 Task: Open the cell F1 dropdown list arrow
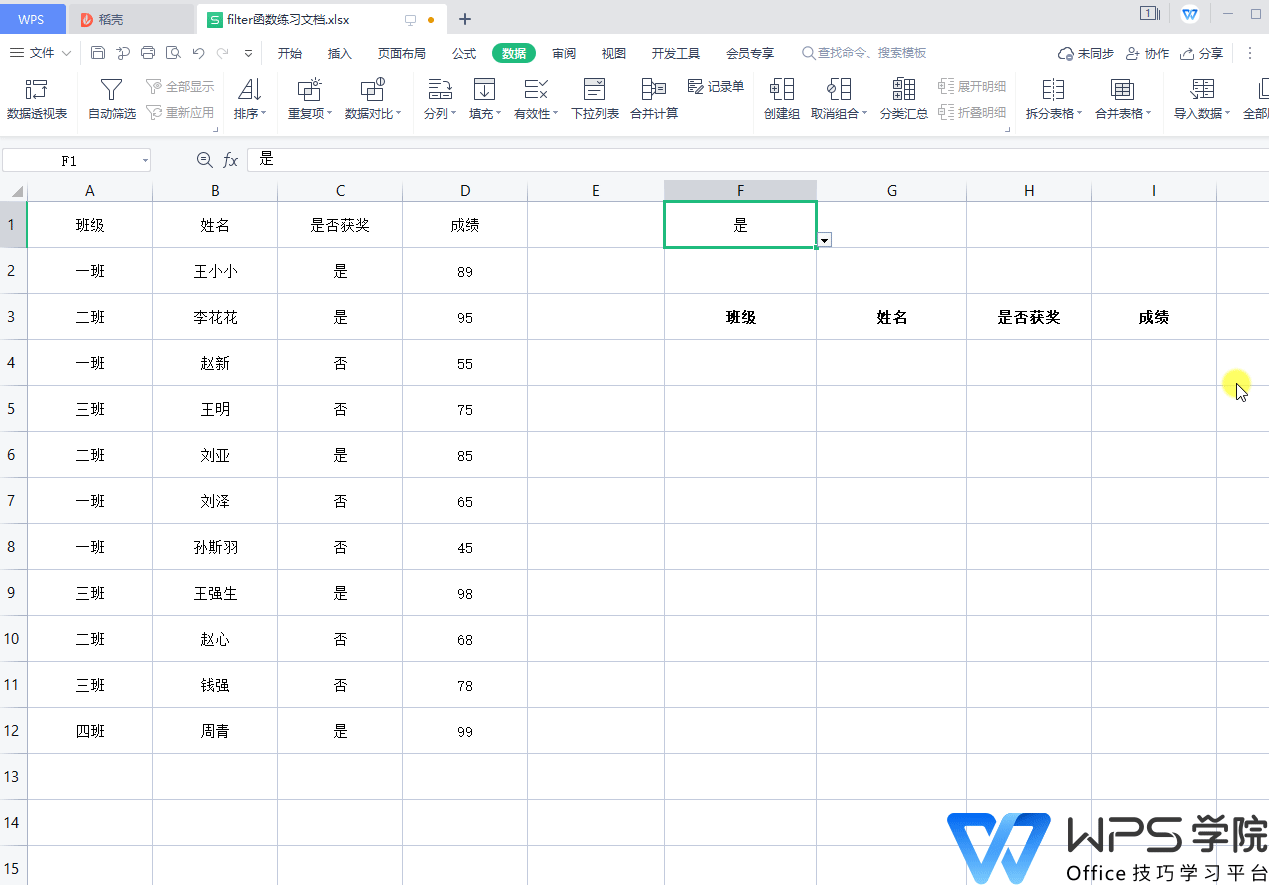(825, 239)
